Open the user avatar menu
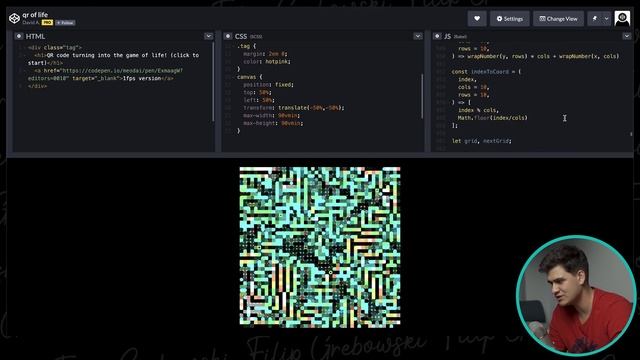The height and width of the screenshot is (360, 640). pos(622,18)
